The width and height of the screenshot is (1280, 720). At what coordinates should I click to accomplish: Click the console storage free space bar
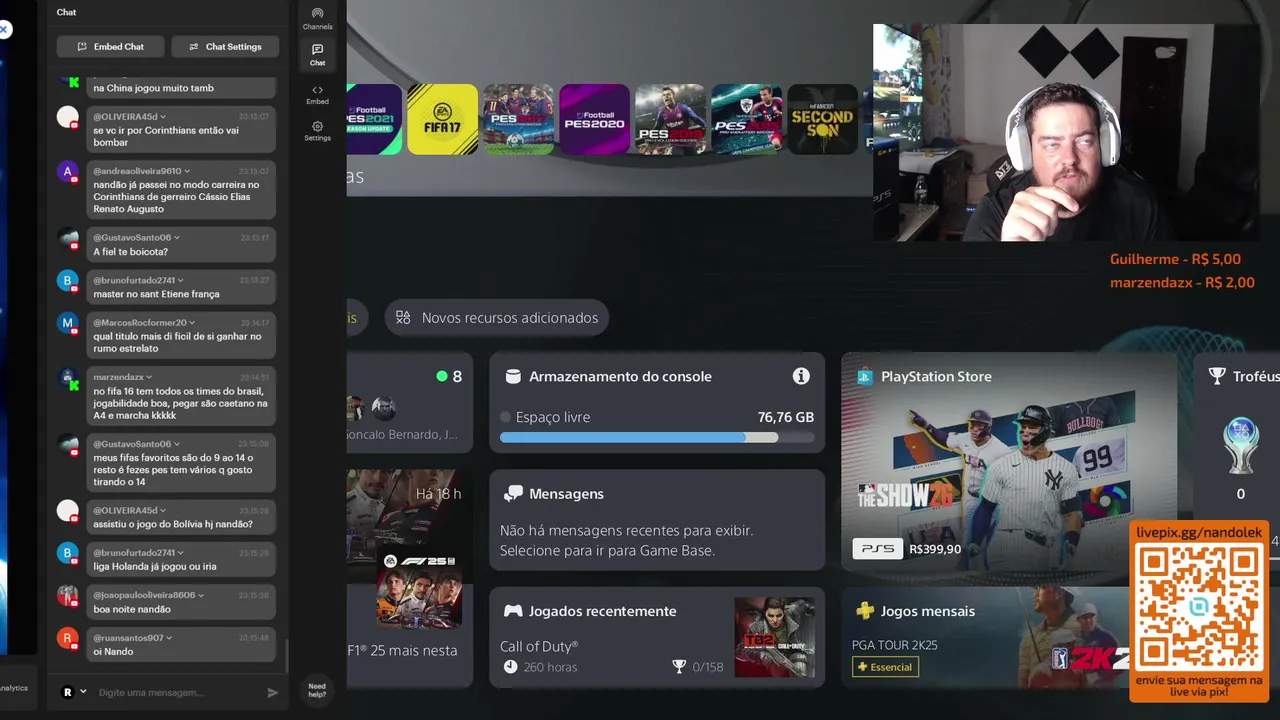point(657,437)
